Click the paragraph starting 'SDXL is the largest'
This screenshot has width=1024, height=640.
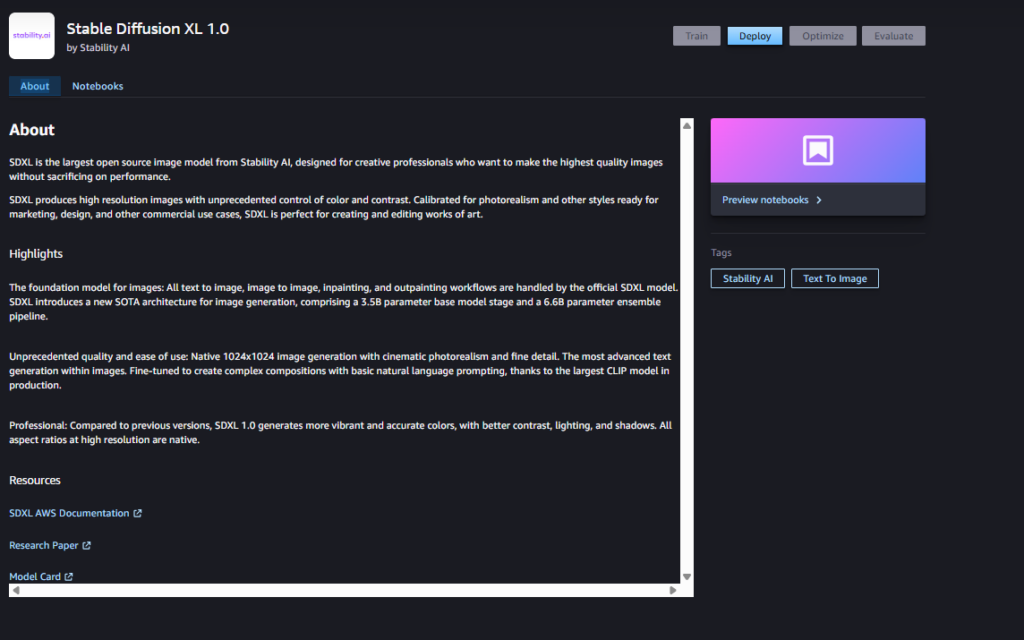pyautogui.click(x=336, y=169)
